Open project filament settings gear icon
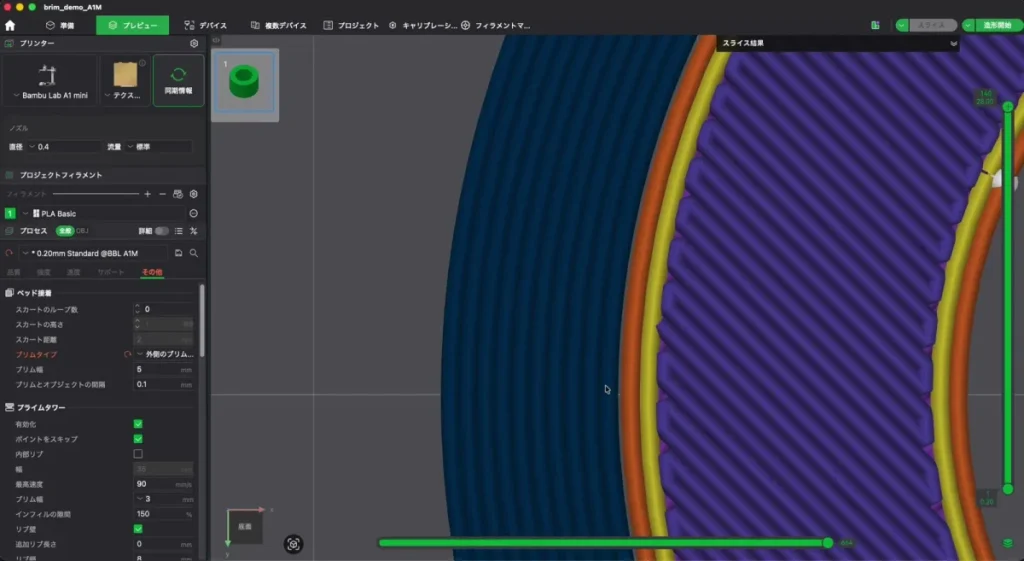This screenshot has width=1024, height=561. click(x=193, y=194)
